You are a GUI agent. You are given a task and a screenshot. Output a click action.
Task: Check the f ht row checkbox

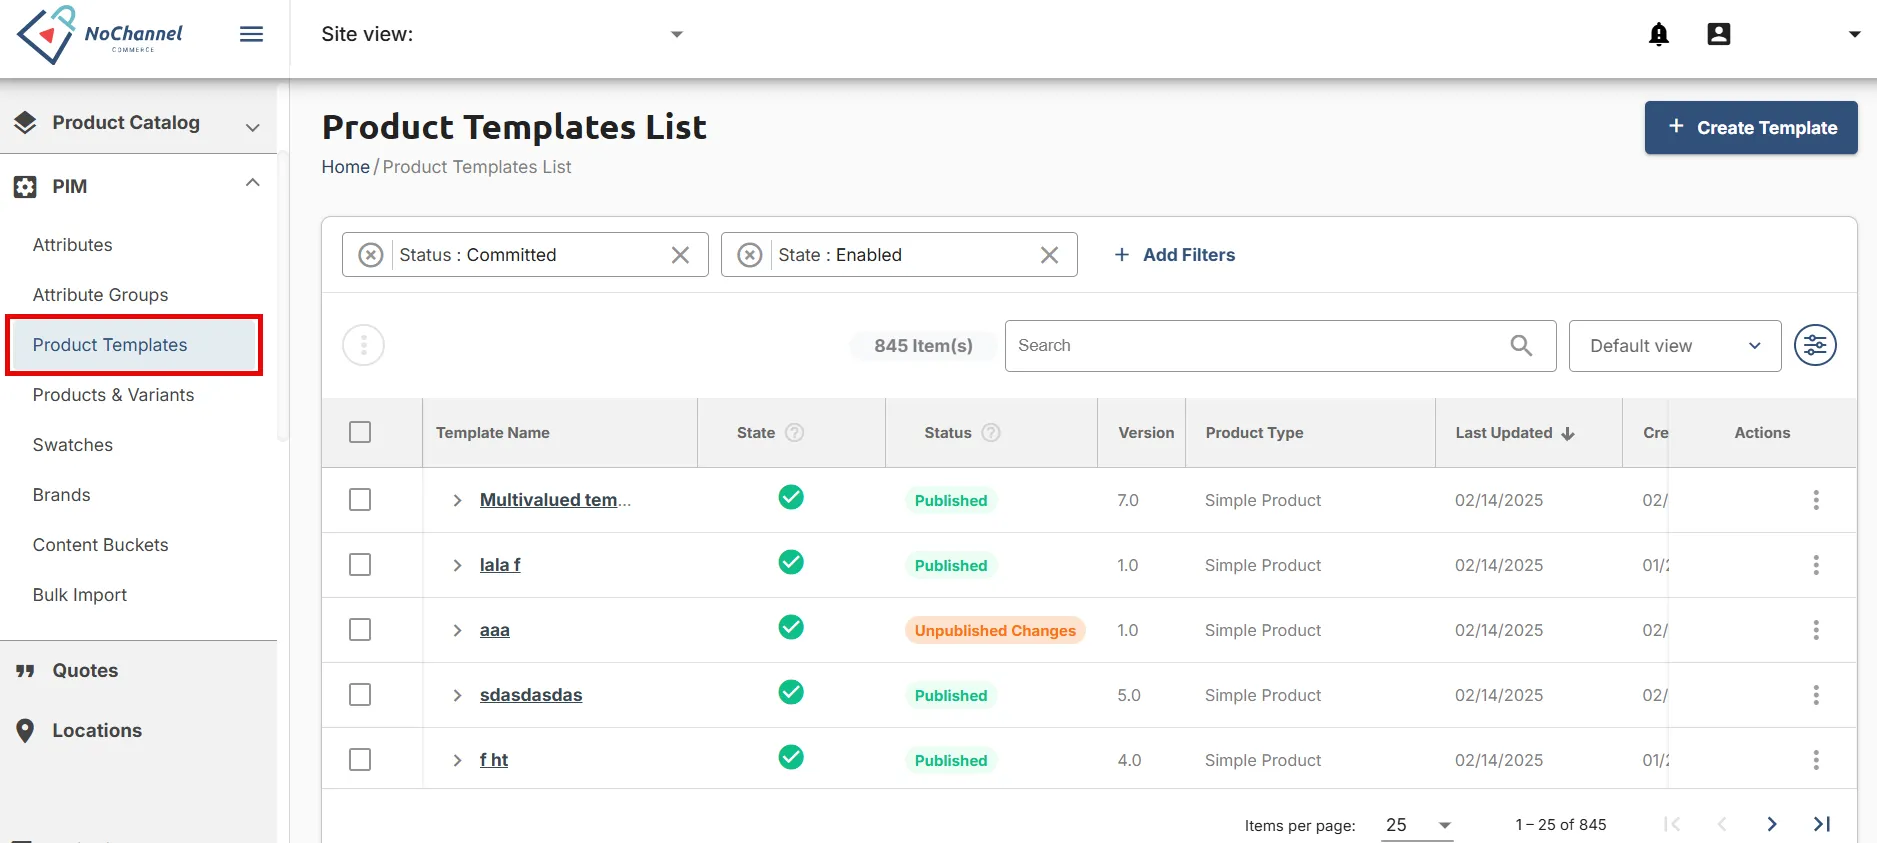[360, 760]
